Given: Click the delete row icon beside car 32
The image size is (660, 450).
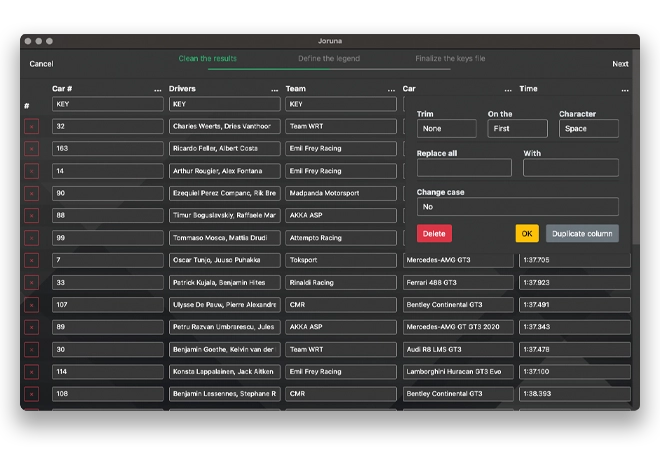Looking at the screenshot, I should 31,127.
